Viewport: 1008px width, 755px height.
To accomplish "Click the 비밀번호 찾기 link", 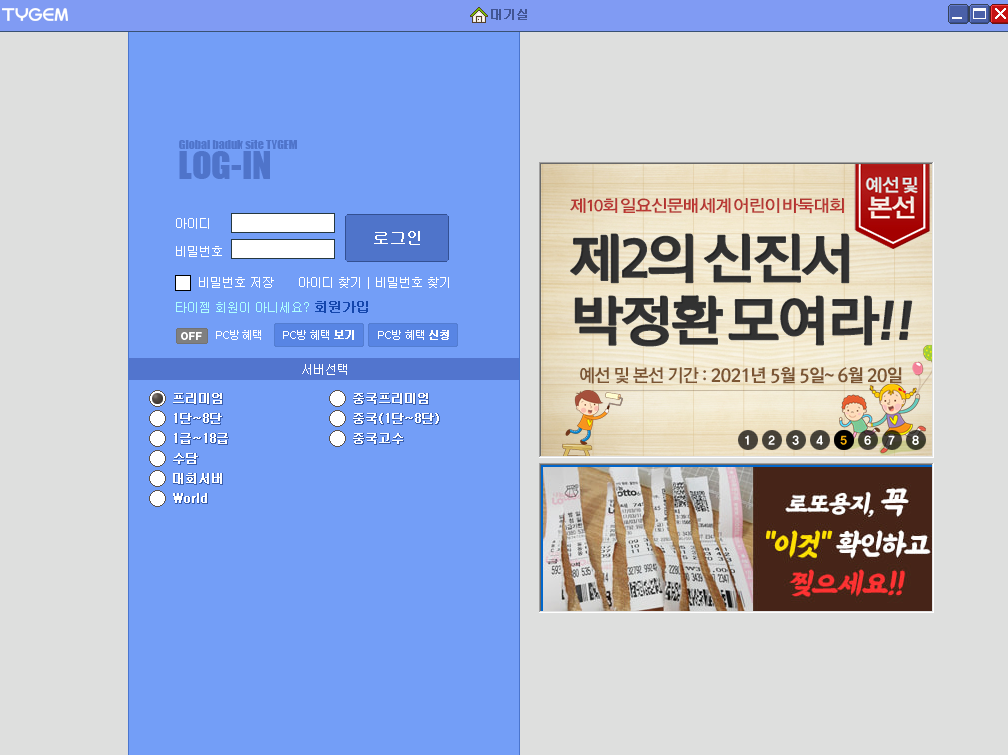I will 413,282.
